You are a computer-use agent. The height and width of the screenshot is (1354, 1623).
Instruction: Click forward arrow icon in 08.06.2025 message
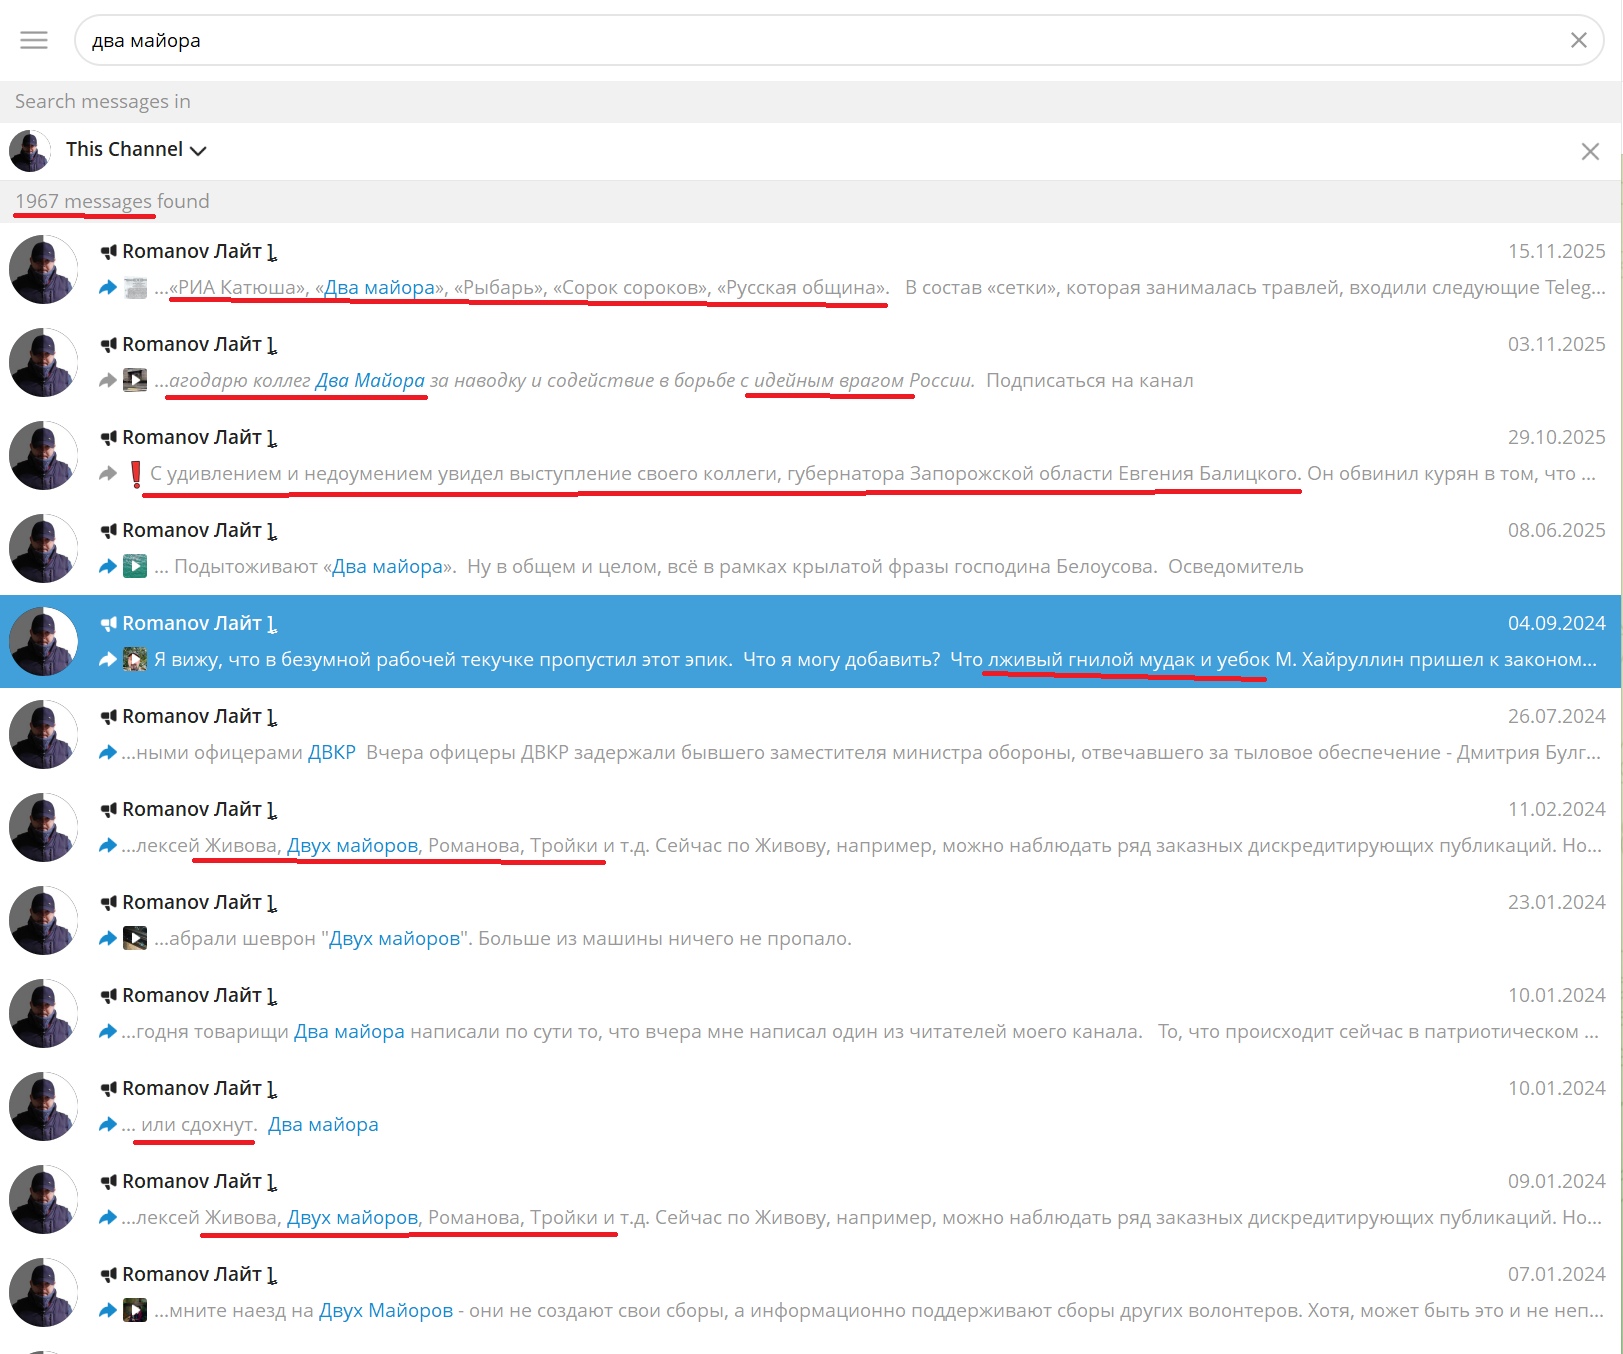click(108, 567)
